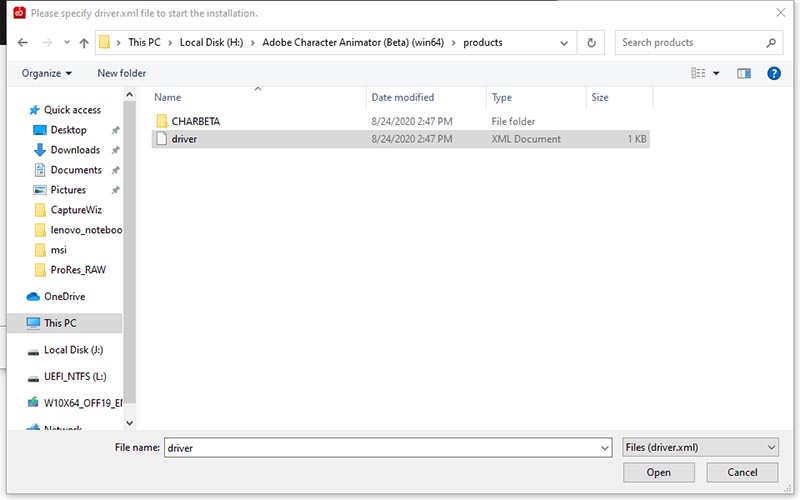
Task: Select OneDrive in the navigation pane
Action: 64,296
